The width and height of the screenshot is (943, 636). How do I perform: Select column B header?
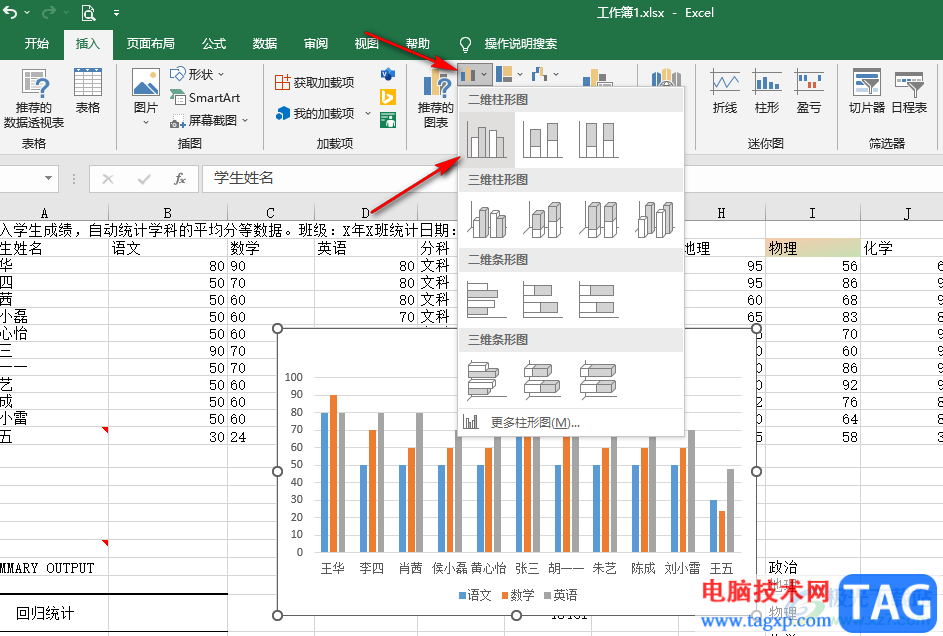click(168, 213)
